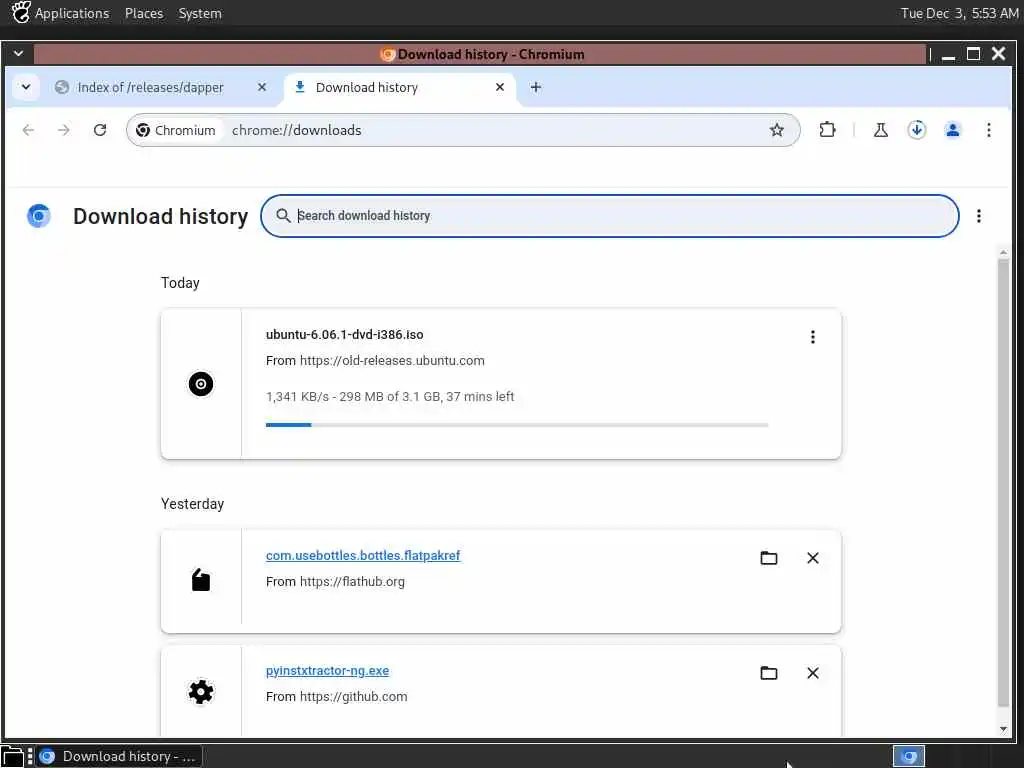Click the flatpakref file type icon
This screenshot has width=1024, height=768.
click(200, 580)
